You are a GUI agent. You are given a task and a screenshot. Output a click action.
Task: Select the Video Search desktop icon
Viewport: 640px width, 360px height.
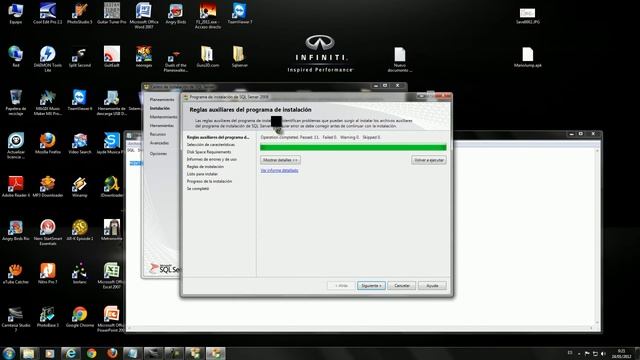tap(80, 143)
